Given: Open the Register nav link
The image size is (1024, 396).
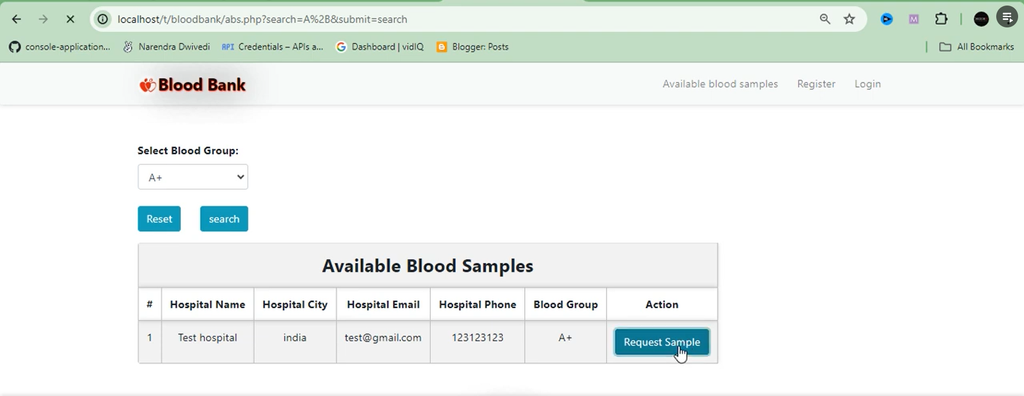Looking at the screenshot, I should [816, 84].
